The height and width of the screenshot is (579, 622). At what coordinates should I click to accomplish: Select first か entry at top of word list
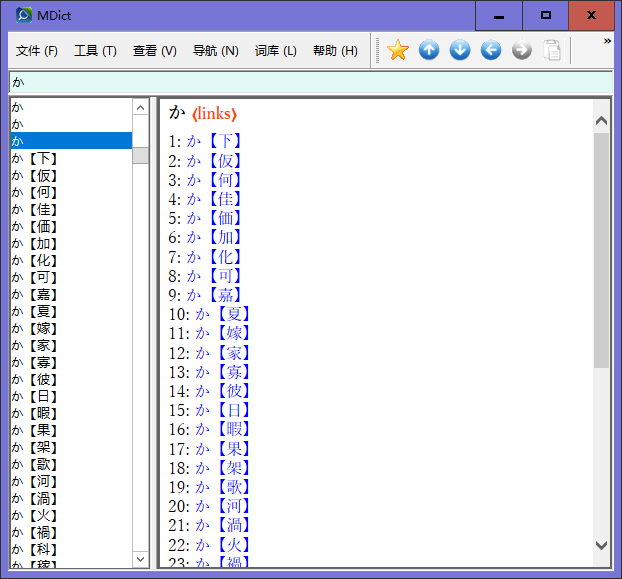point(71,107)
